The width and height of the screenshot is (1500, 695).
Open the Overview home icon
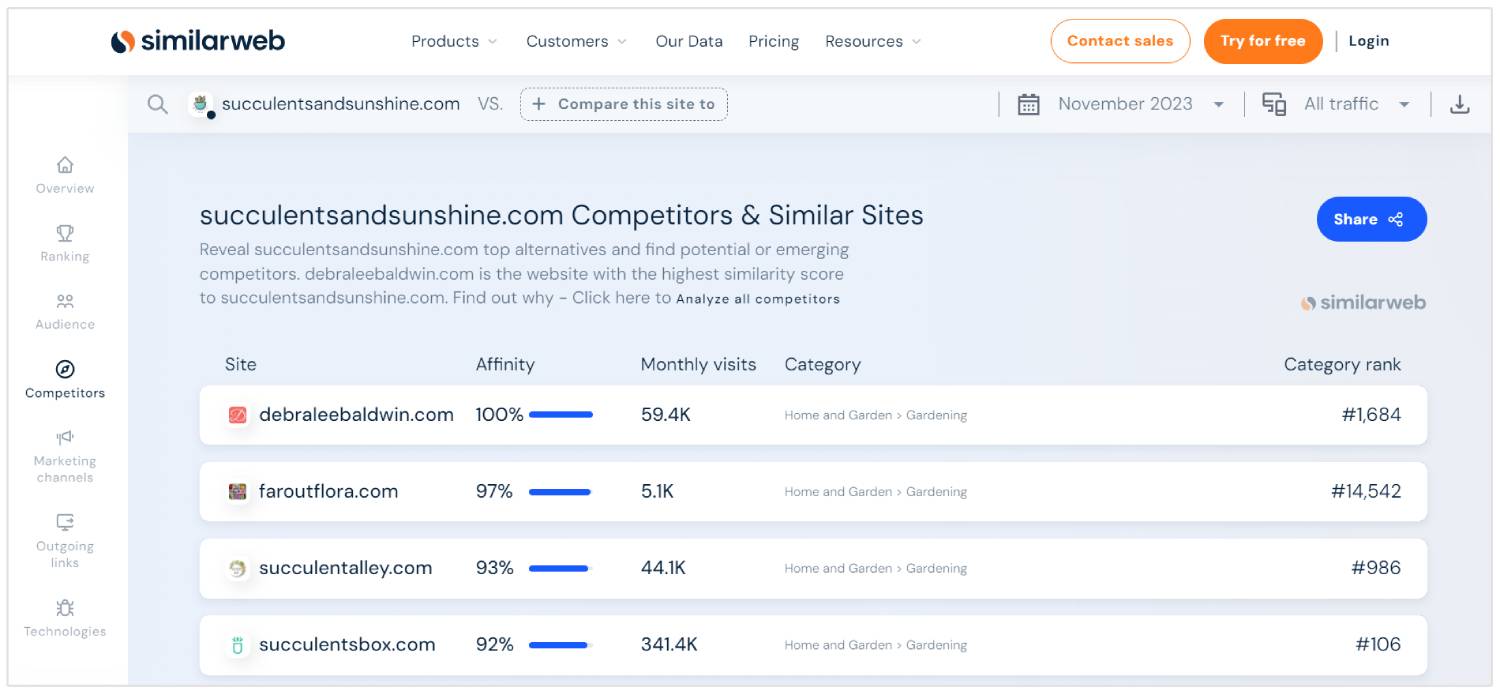65,165
